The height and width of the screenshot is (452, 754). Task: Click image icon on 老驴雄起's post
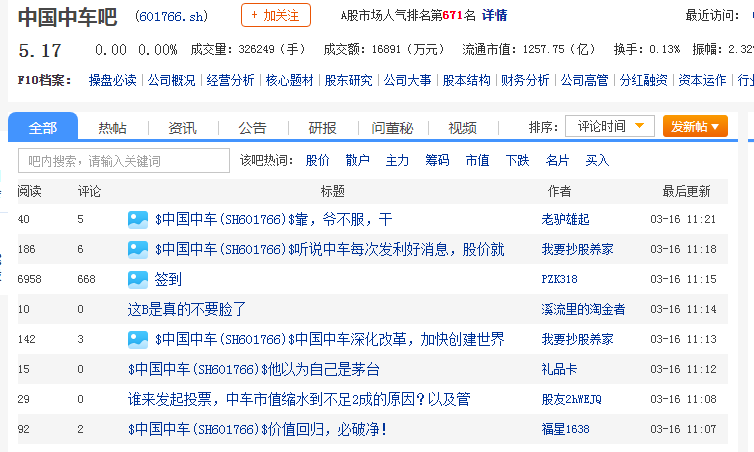point(138,220)
